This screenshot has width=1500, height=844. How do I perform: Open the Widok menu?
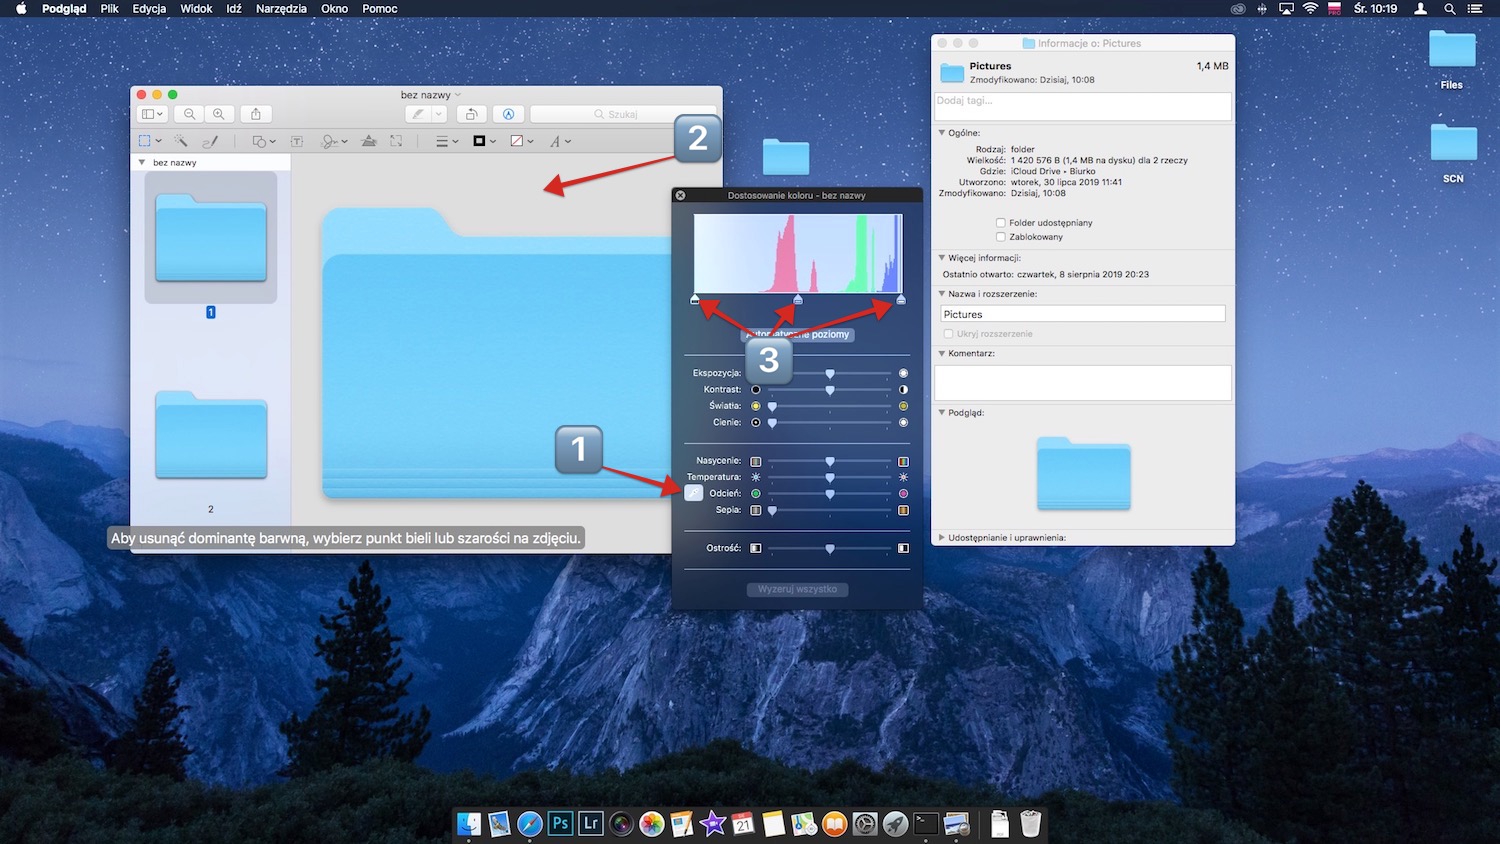195,8
